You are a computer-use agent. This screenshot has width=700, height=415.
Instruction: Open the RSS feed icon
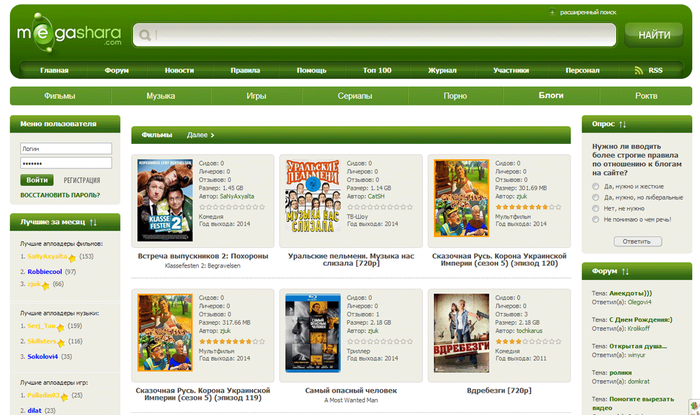(639, 71)
